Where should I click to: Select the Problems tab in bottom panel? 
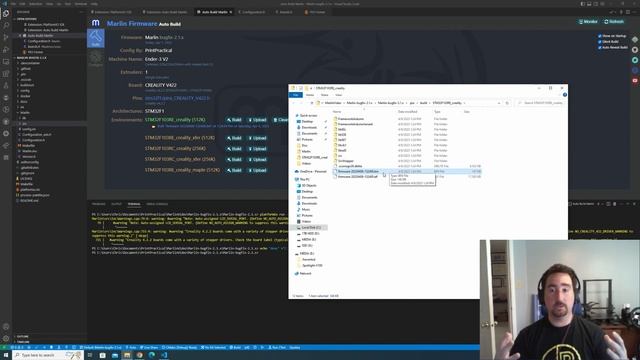[98, 204]
